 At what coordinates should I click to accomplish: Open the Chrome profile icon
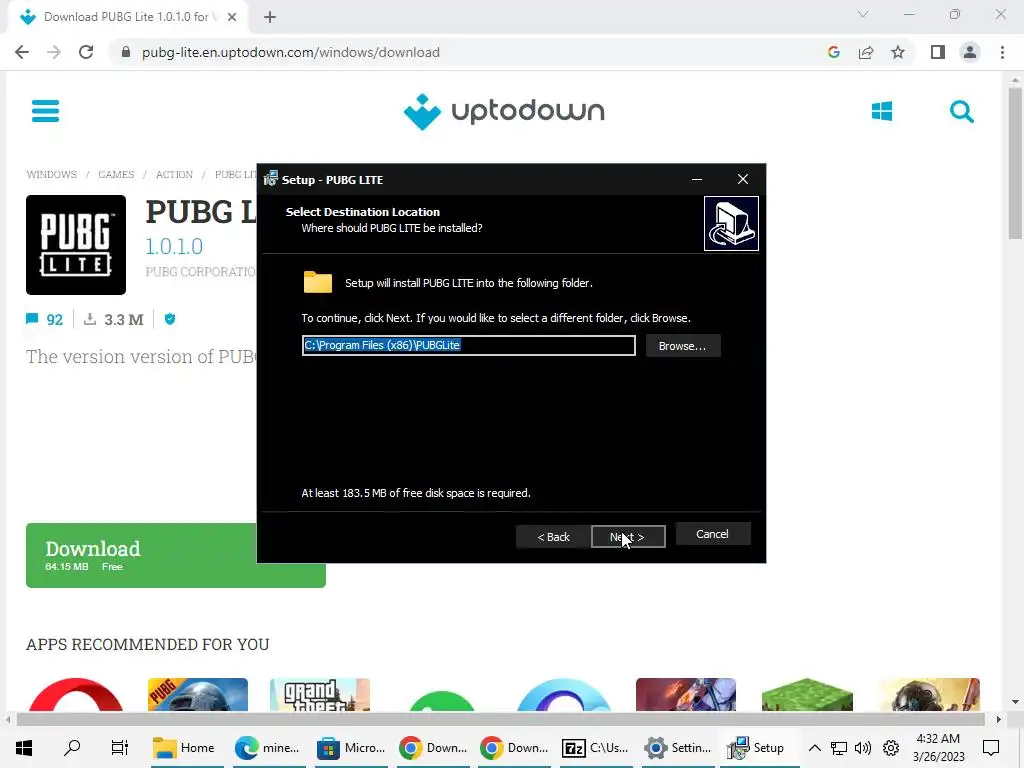coord(970,52)
